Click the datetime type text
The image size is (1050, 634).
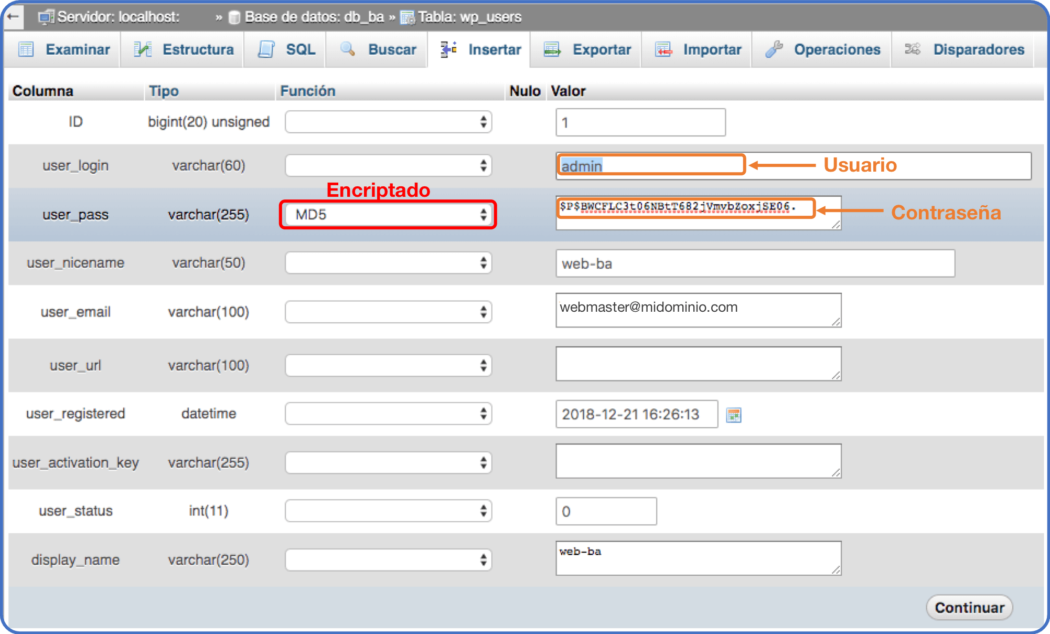208,413
